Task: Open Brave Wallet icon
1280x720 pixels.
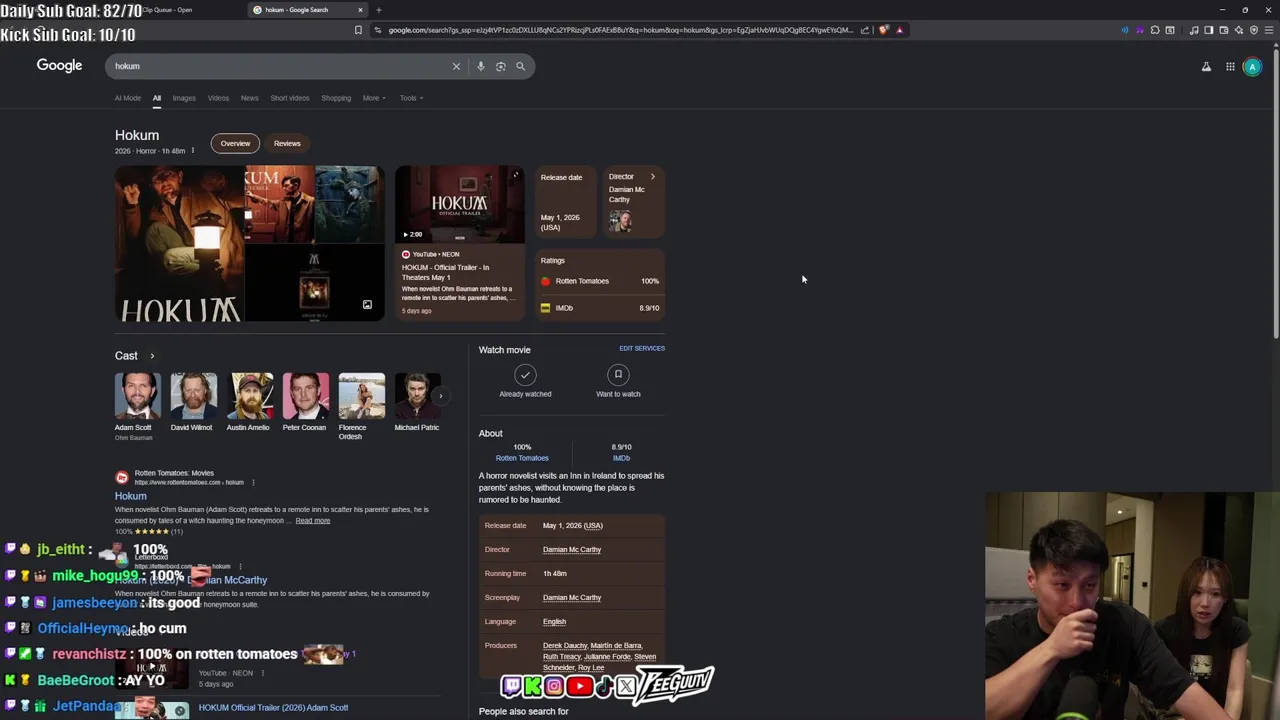Action: [x=1223, y=30]
